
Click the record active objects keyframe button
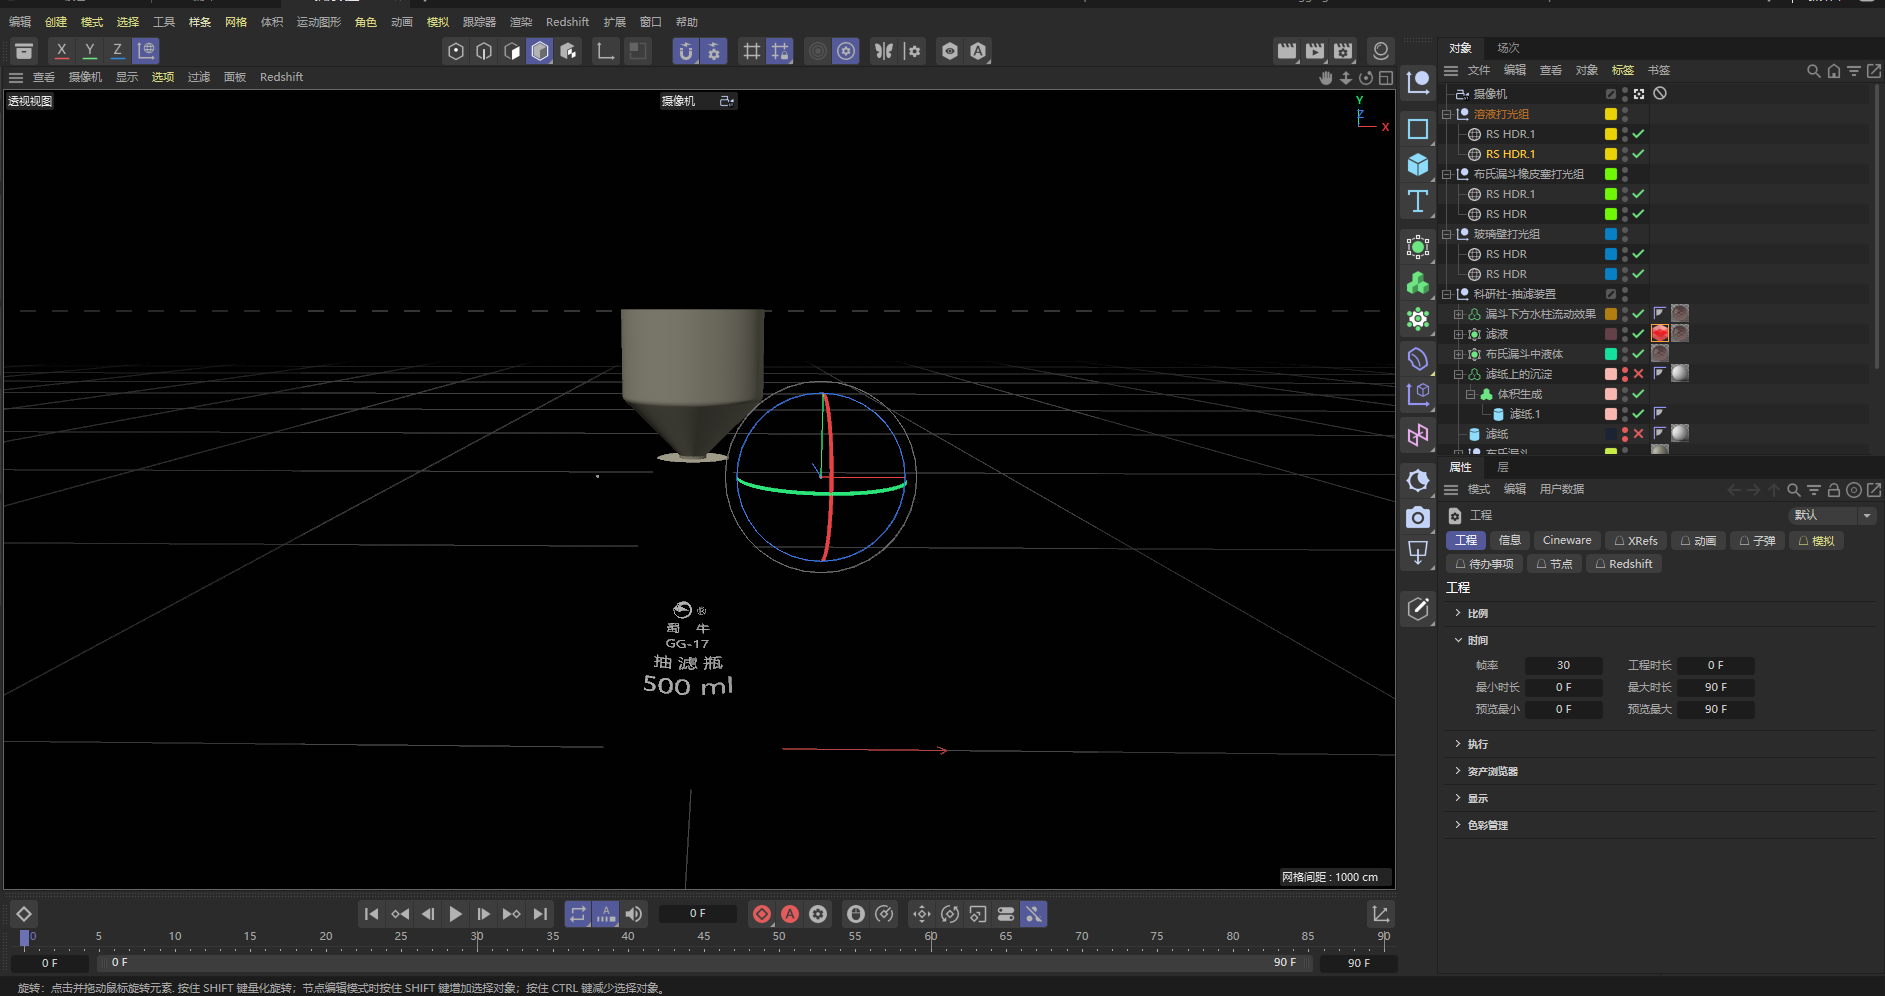[762, 914]
